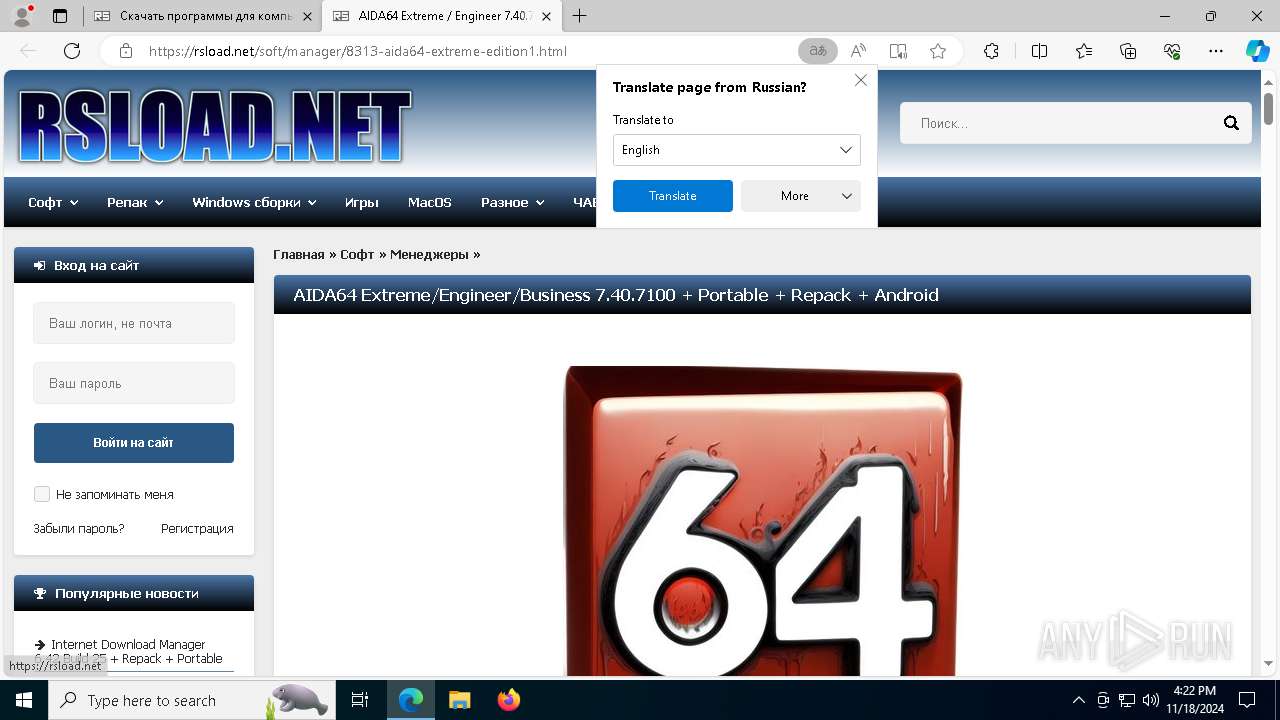Screen dimensions: 1280x720
Task: Launch Firefox from taskbar
Action: point(508,700)
